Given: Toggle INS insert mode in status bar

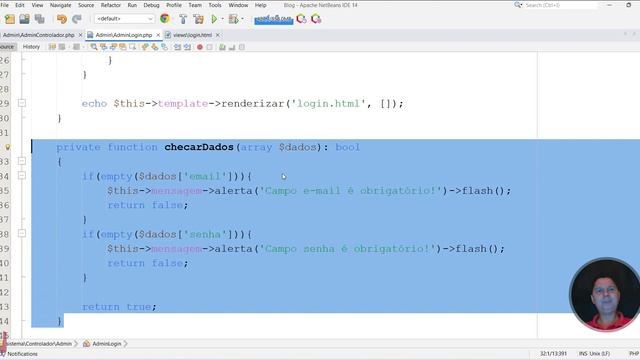Looking at the screenshot, I should click(x=582, y=353).
